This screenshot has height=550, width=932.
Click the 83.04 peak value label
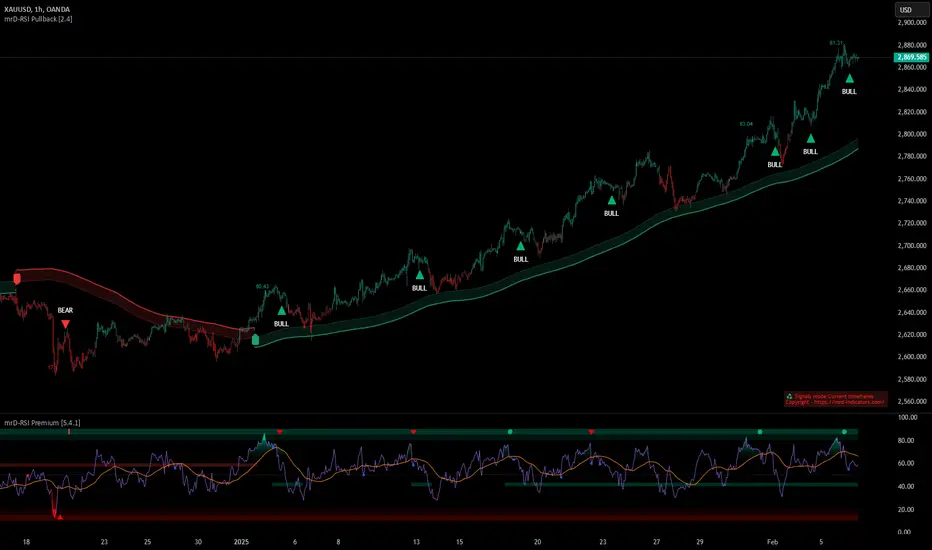click(x=746, y=124)
